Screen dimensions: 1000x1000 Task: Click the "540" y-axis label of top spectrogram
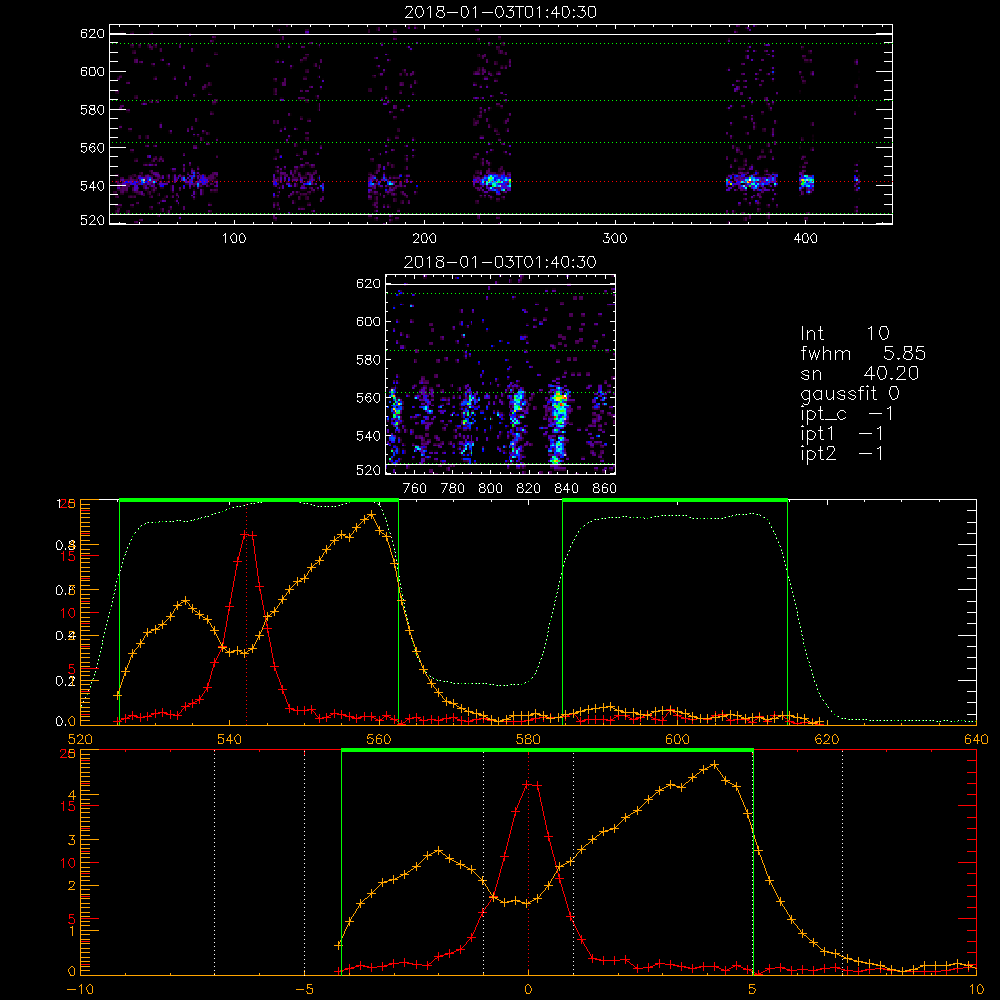(92, 186)
